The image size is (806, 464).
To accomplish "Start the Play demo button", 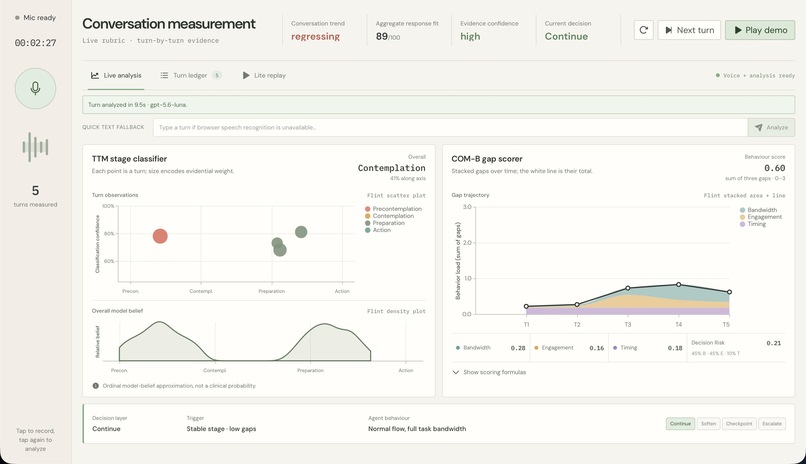I will 760,30.
